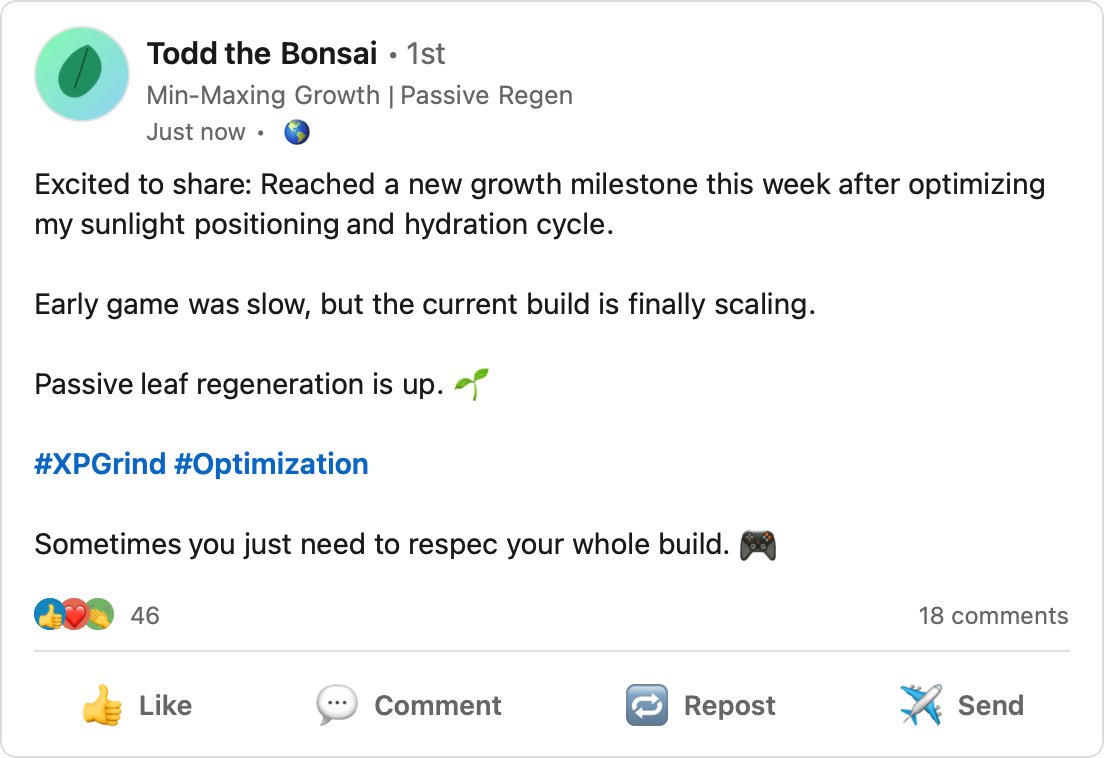Click the Like button label
This screenshot has width=1104, height=758.
(x=165, y=705)
